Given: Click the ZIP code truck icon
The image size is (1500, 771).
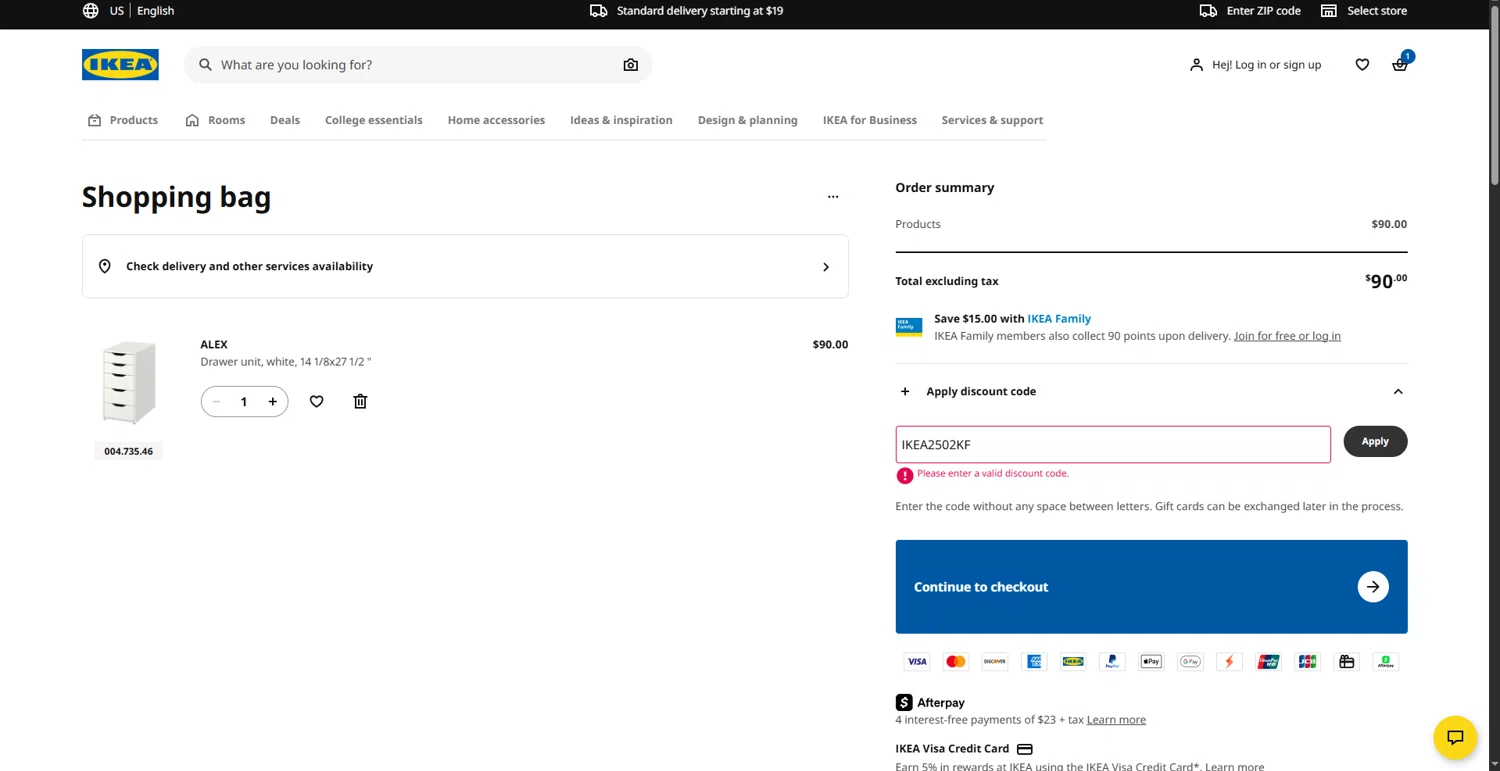Looking at the screenshot, I should (1208, 10).
